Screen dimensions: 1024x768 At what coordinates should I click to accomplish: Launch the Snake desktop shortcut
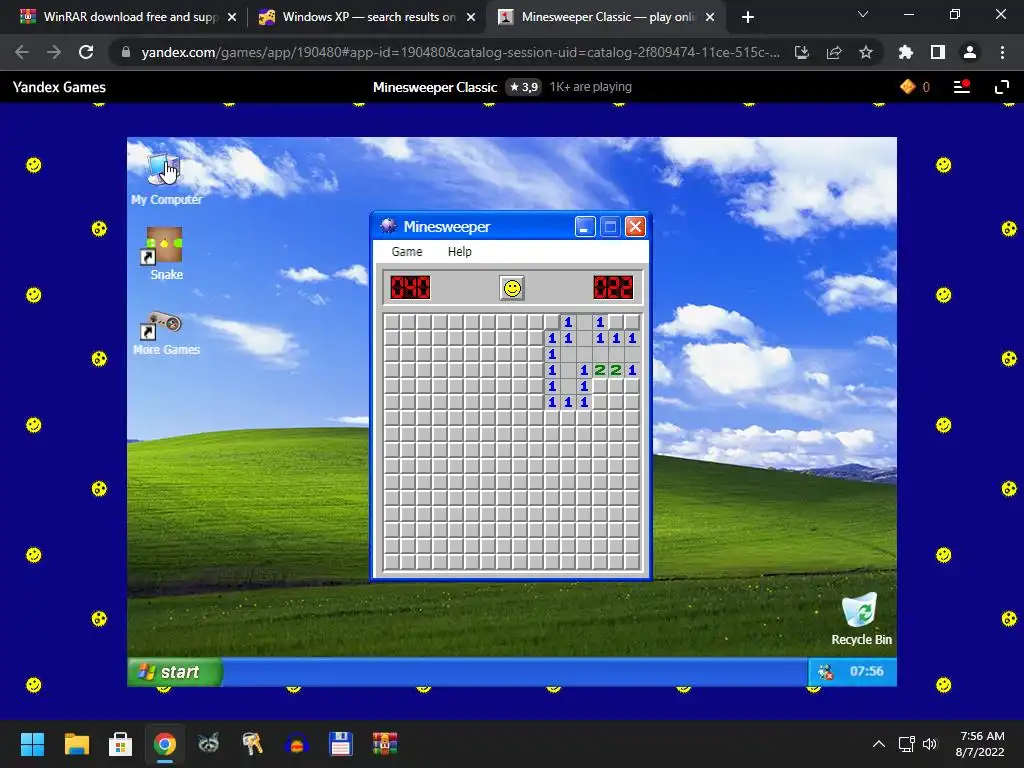[166, 254]
